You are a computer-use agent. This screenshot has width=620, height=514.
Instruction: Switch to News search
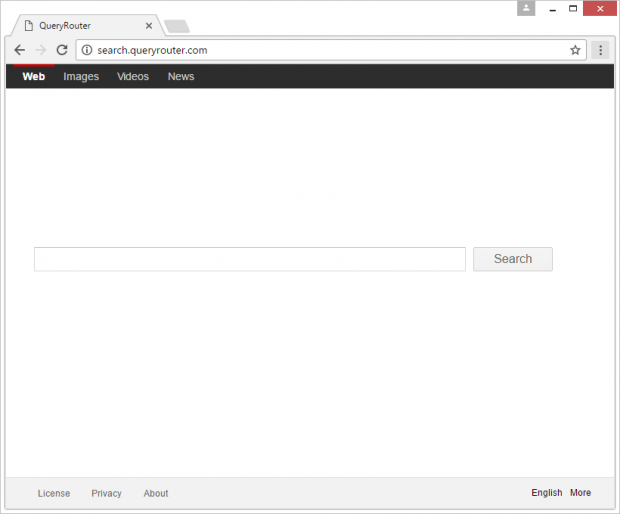pyautogui.click(x=181, y=76)
